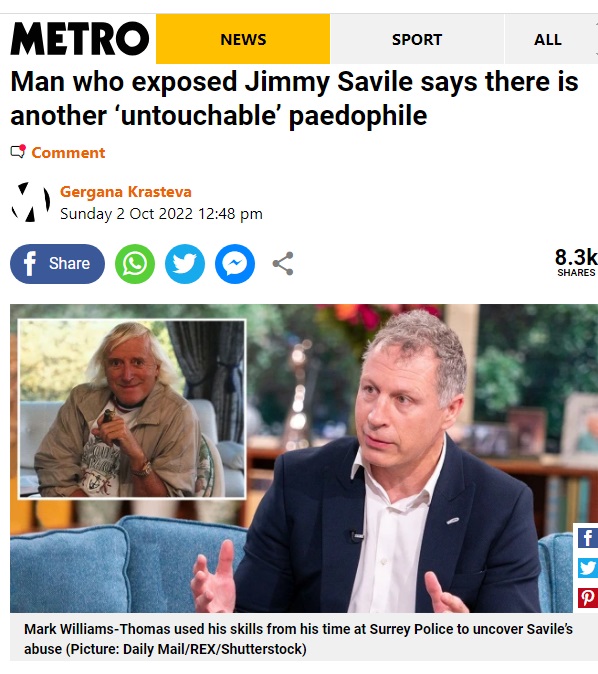Click the comment bubble icon
The image size is (598, 674).
[18, 152]
